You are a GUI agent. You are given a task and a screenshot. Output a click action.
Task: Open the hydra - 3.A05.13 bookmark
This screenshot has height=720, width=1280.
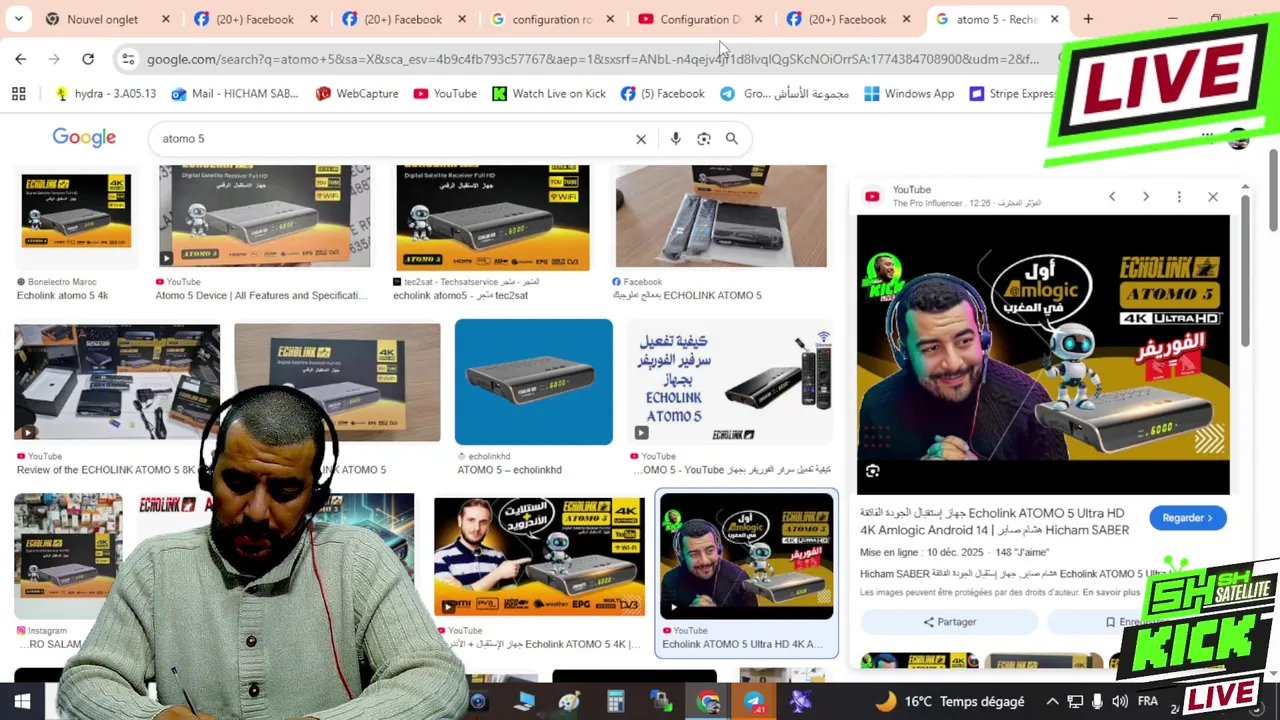coord(106,93)
